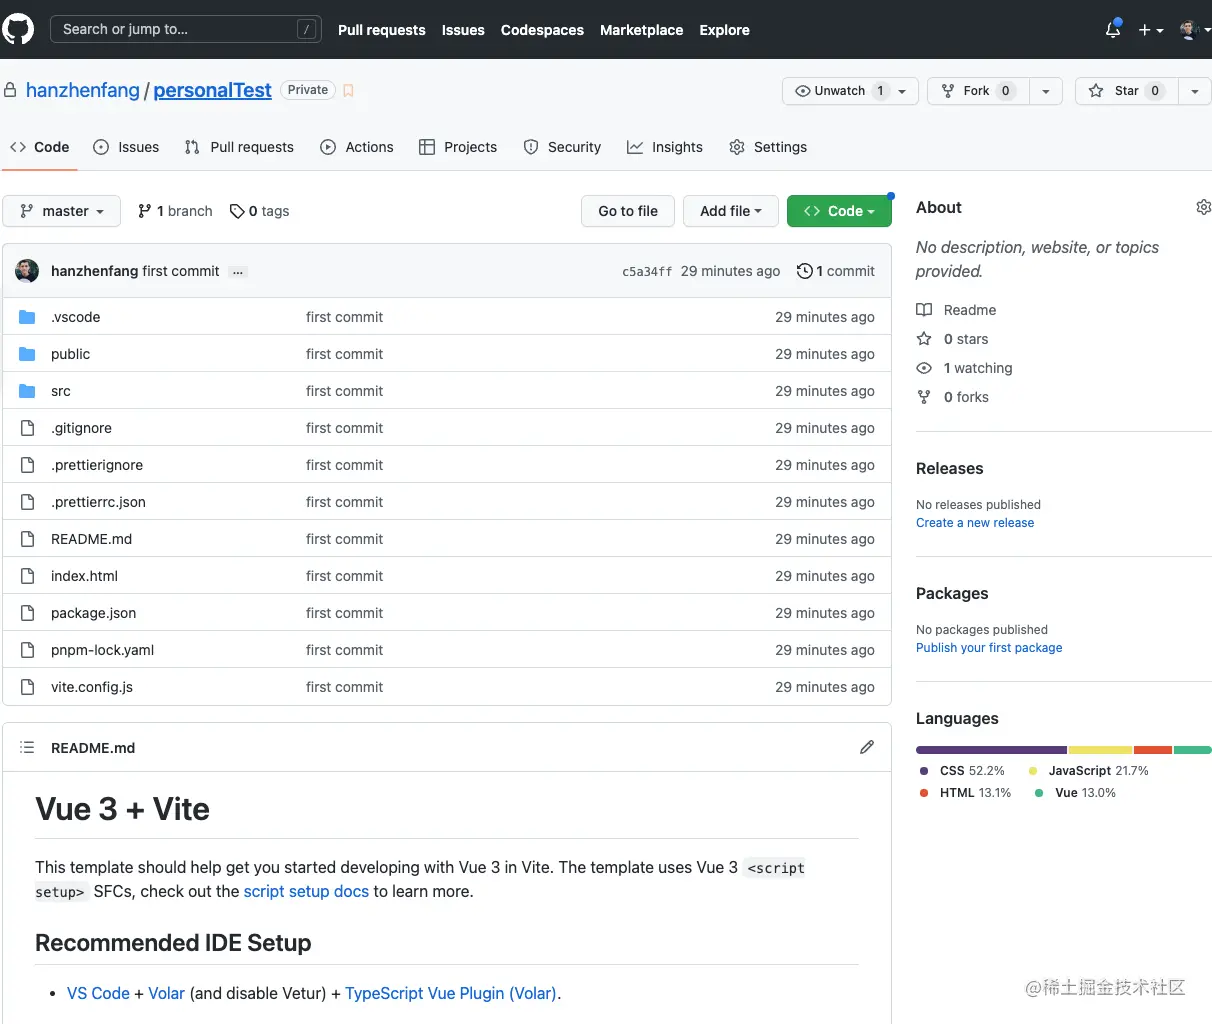The image size is (1212, 1024).
Task: Open the user avatar menu
Action: click(1194, 30)
